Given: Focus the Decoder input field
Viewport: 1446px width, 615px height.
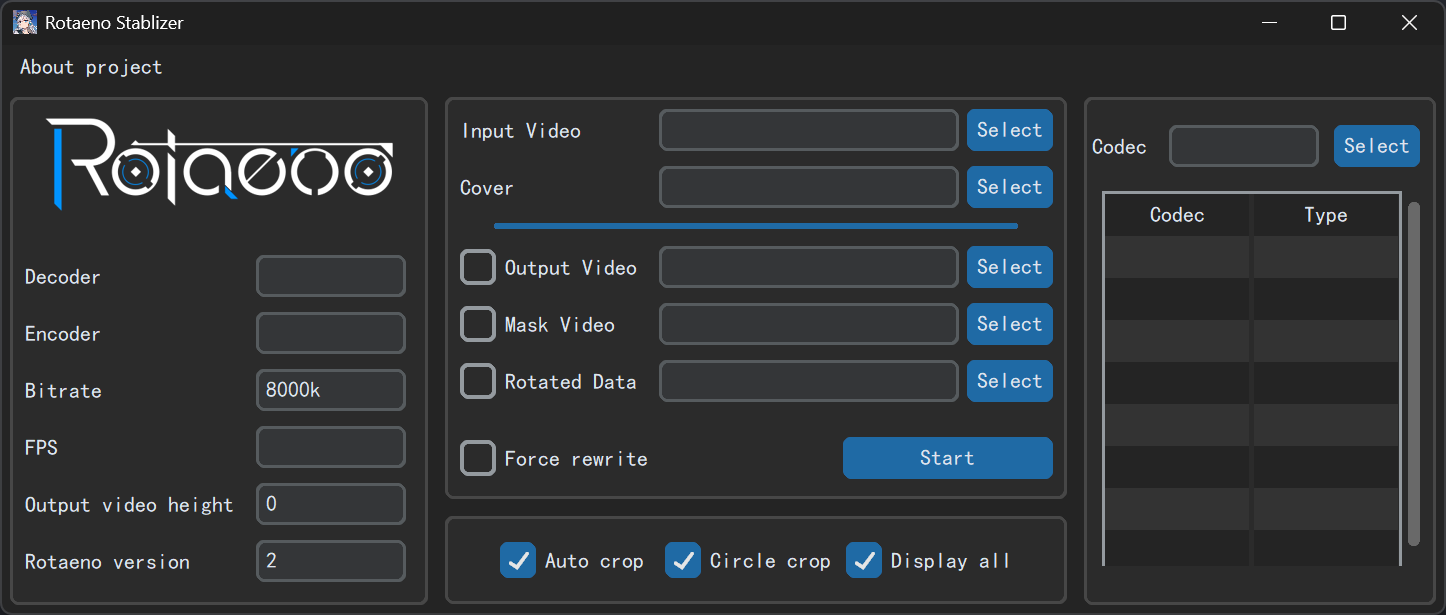Looking at the screenshot, I should point(331,276).
